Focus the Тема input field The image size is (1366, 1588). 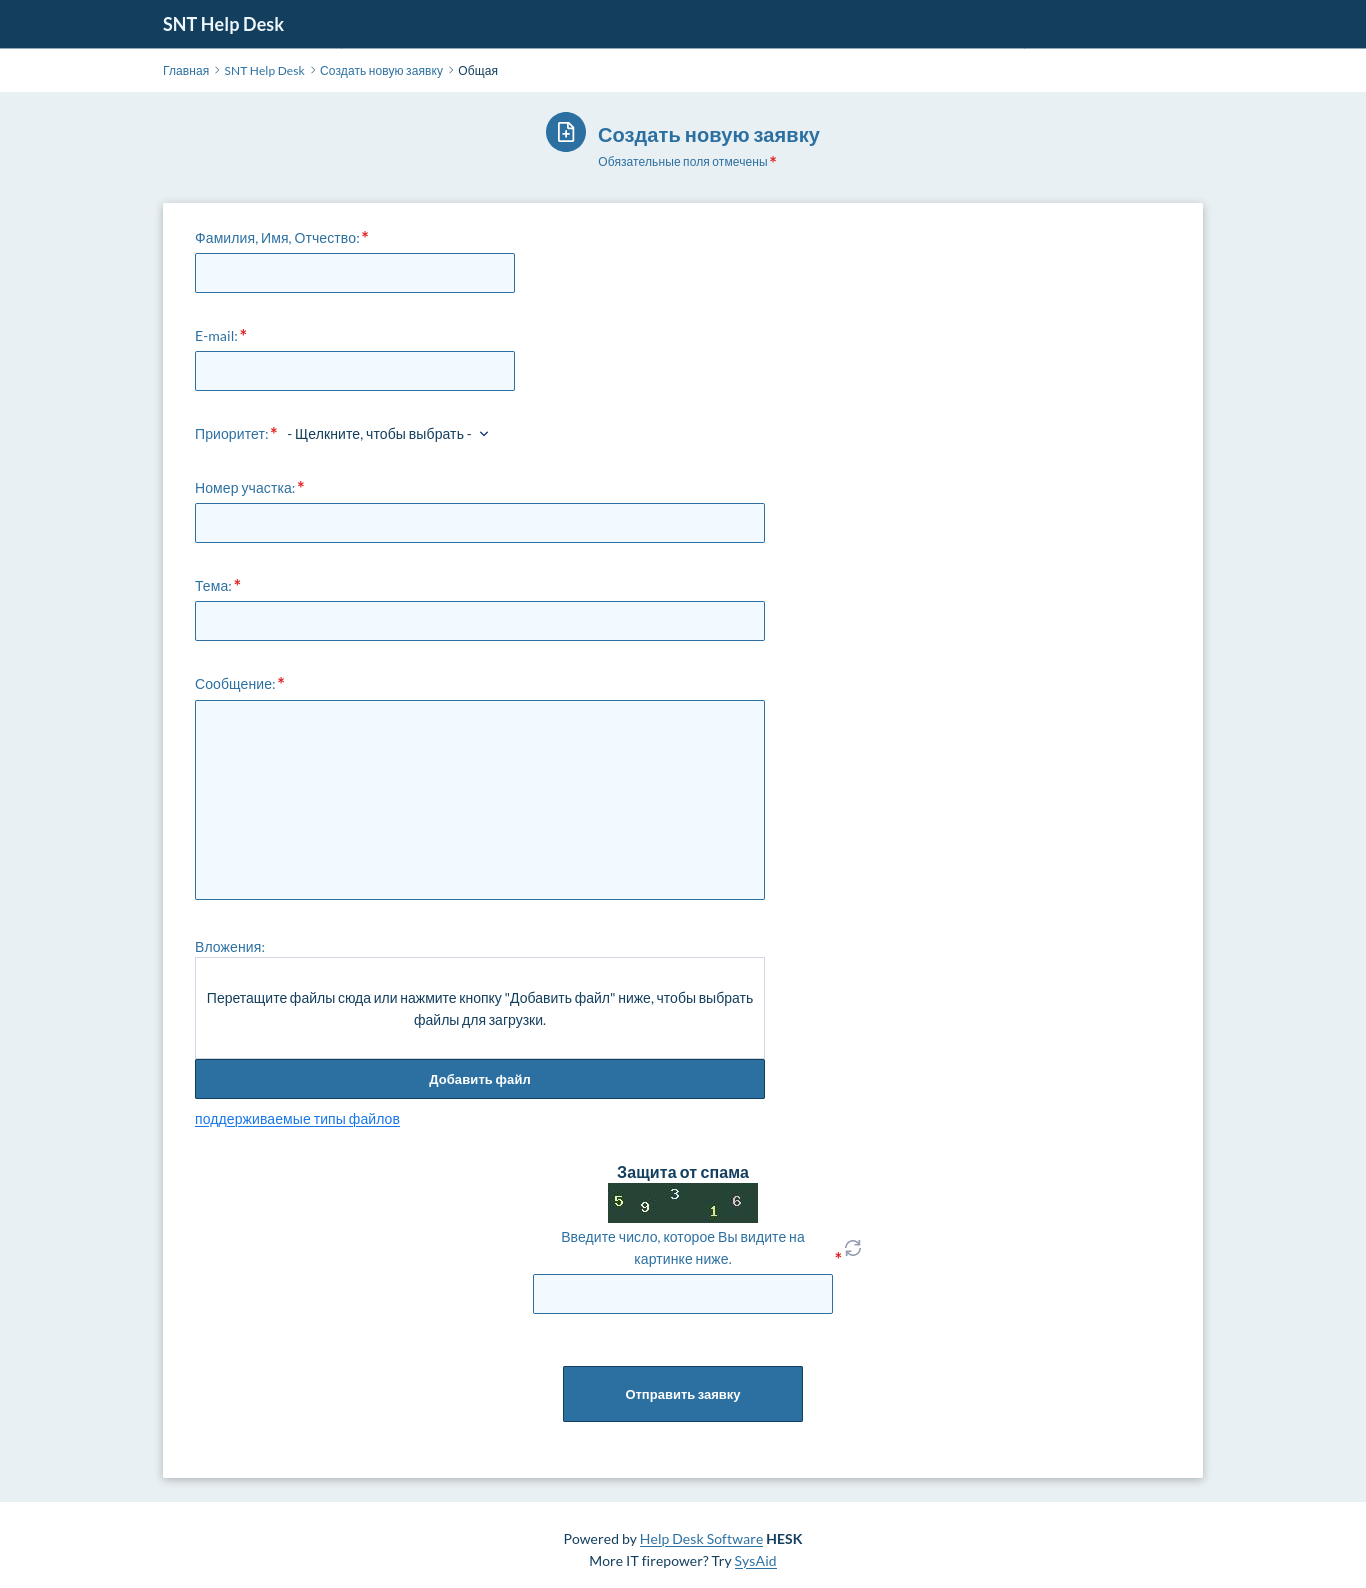tap(480, 621)
